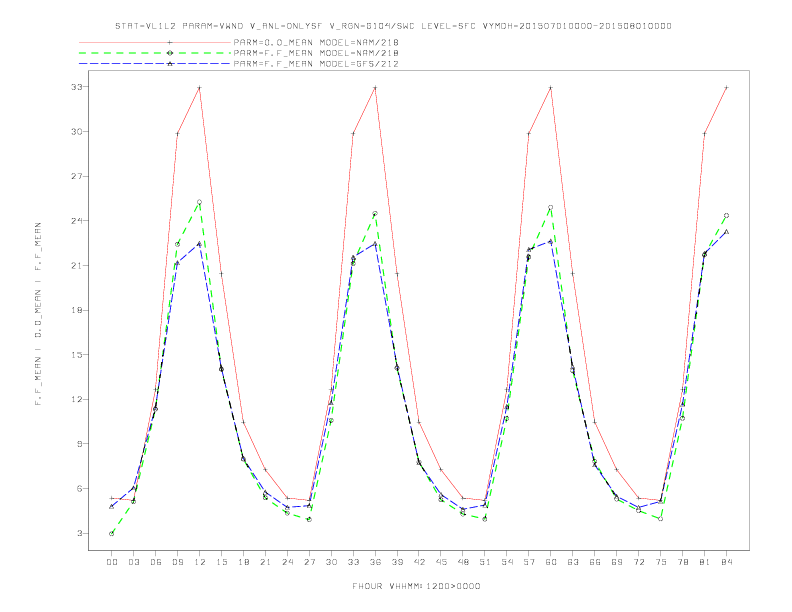Viewport: 792px width, 612px height.
Task: Click y-axis tick label 3
Action: [x=79, y=533]
